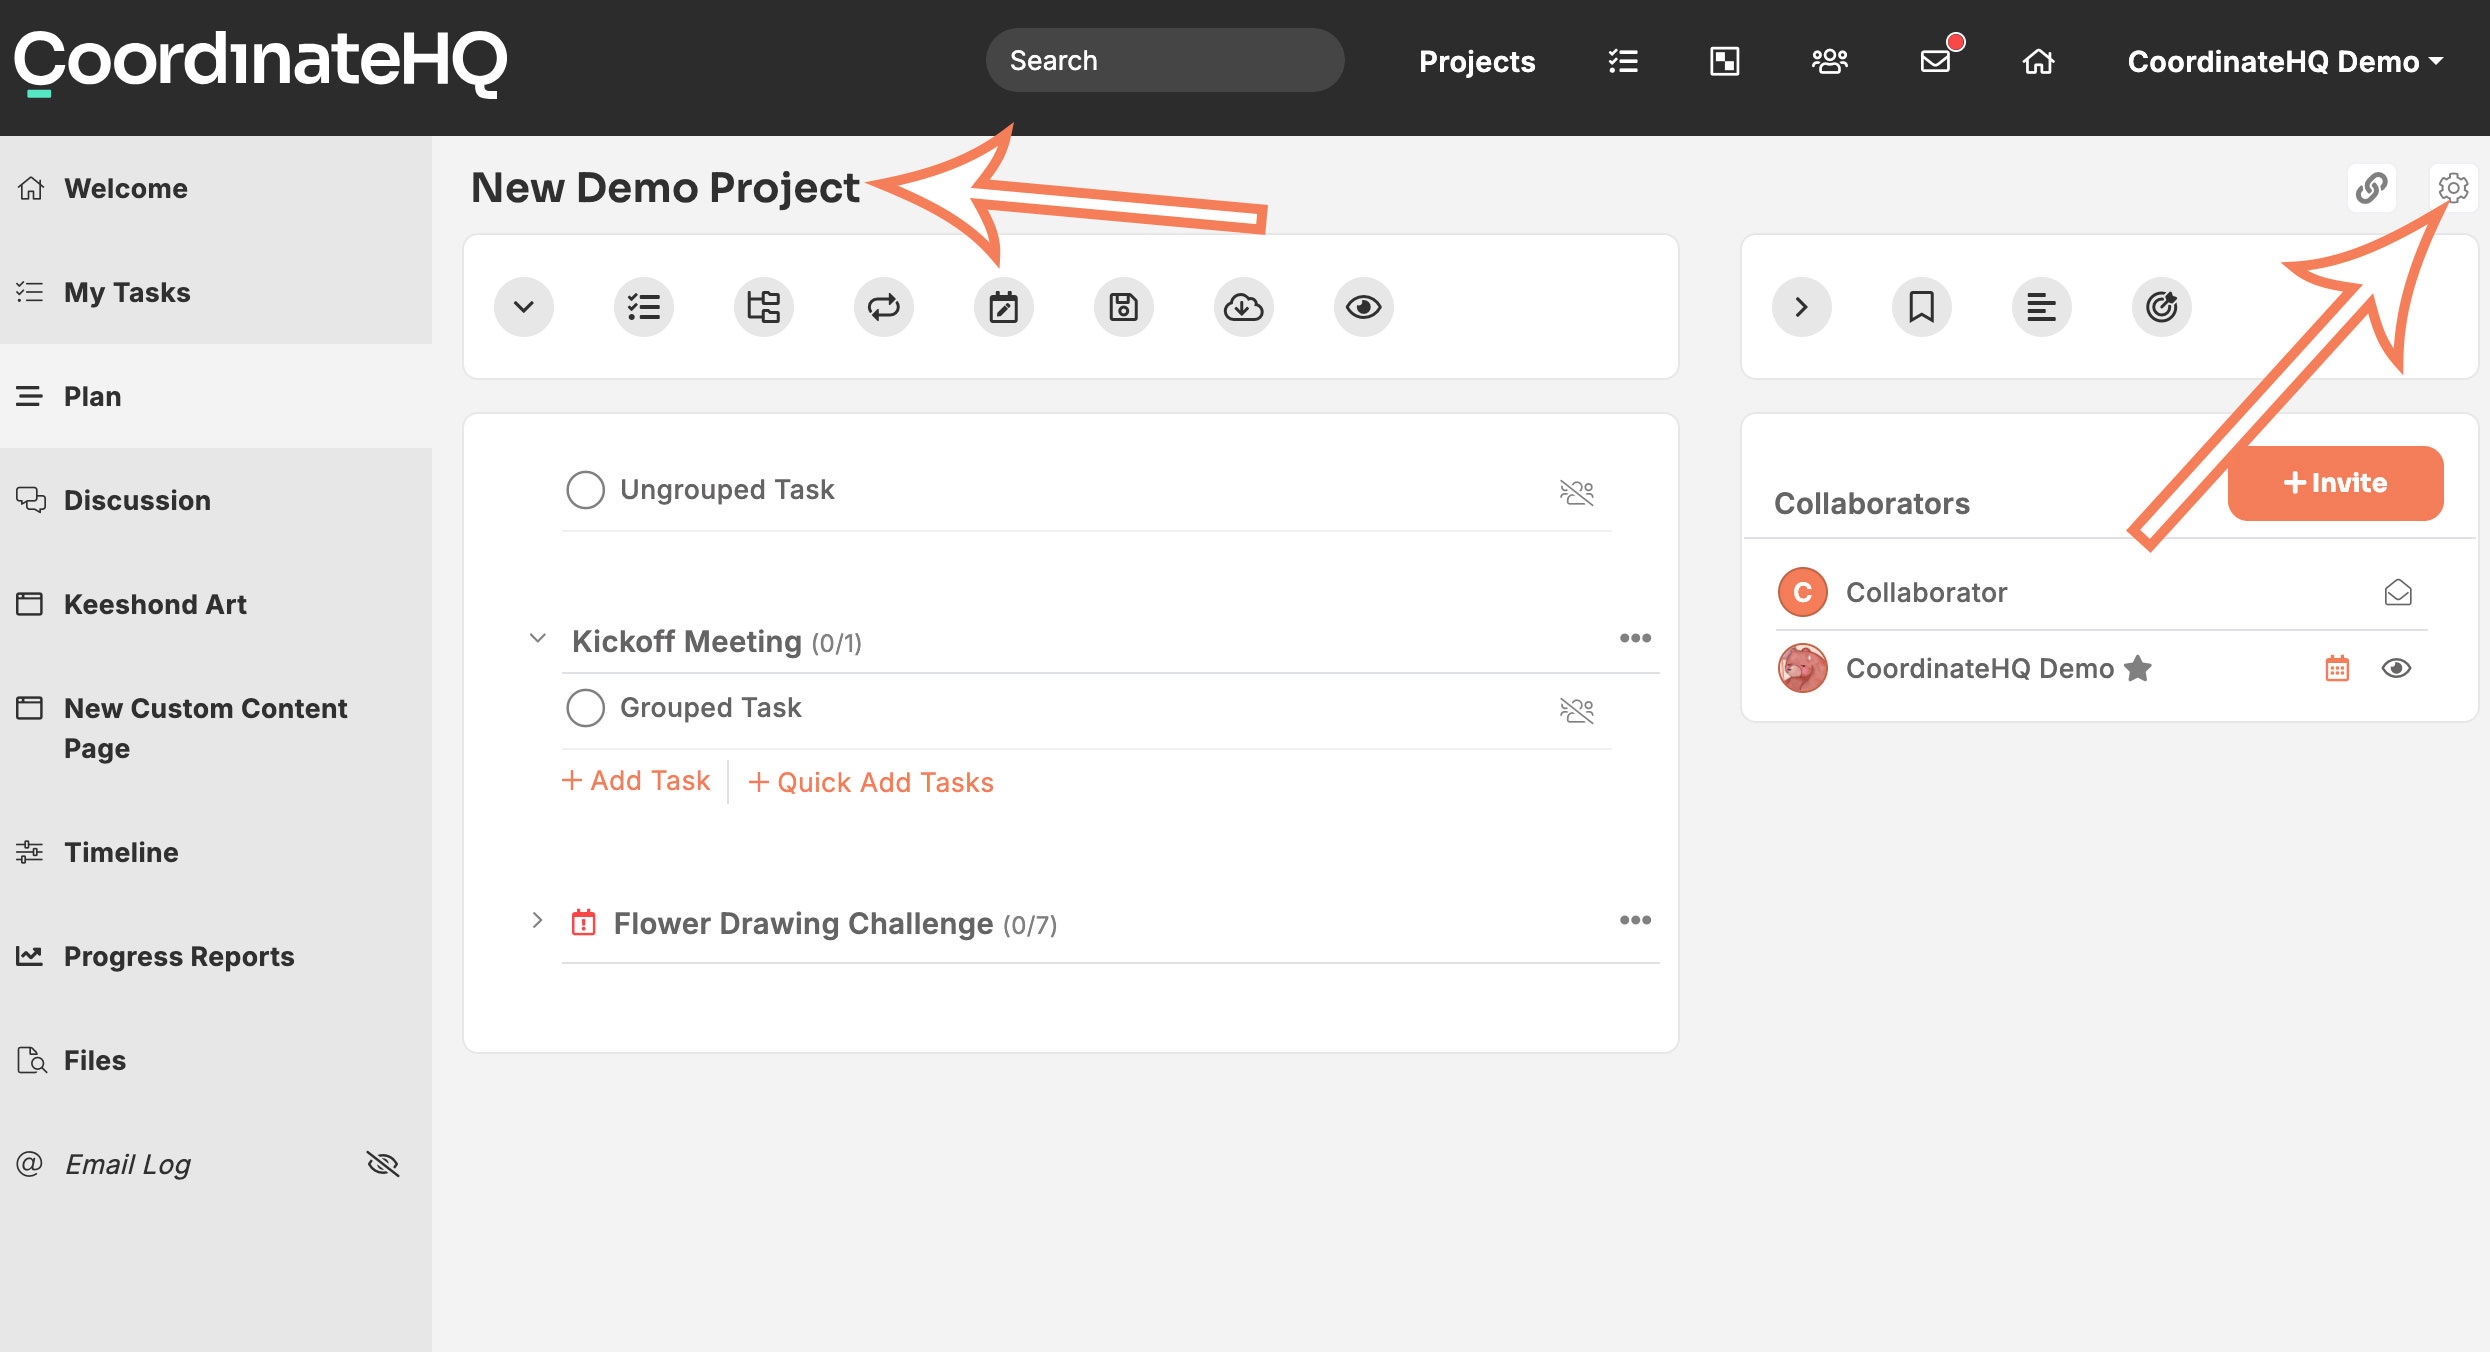
Task: Open the inbox envelope with red notification dot
Action: 1937,61
